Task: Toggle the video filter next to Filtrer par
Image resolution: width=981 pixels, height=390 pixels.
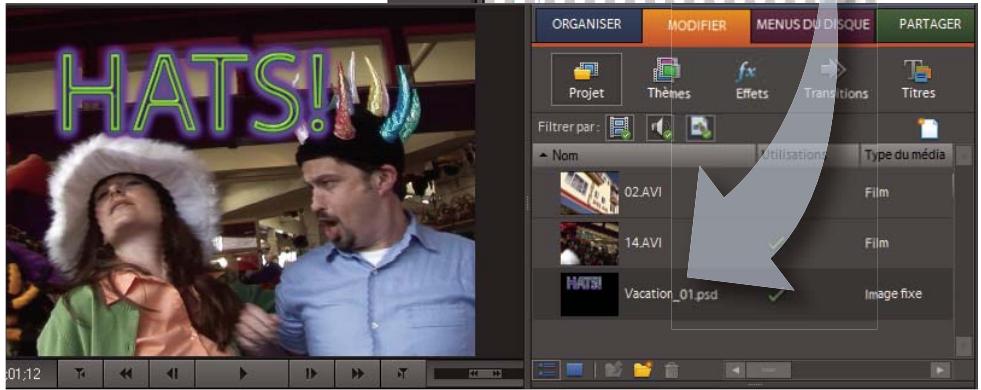Action: tap(620, 128)
